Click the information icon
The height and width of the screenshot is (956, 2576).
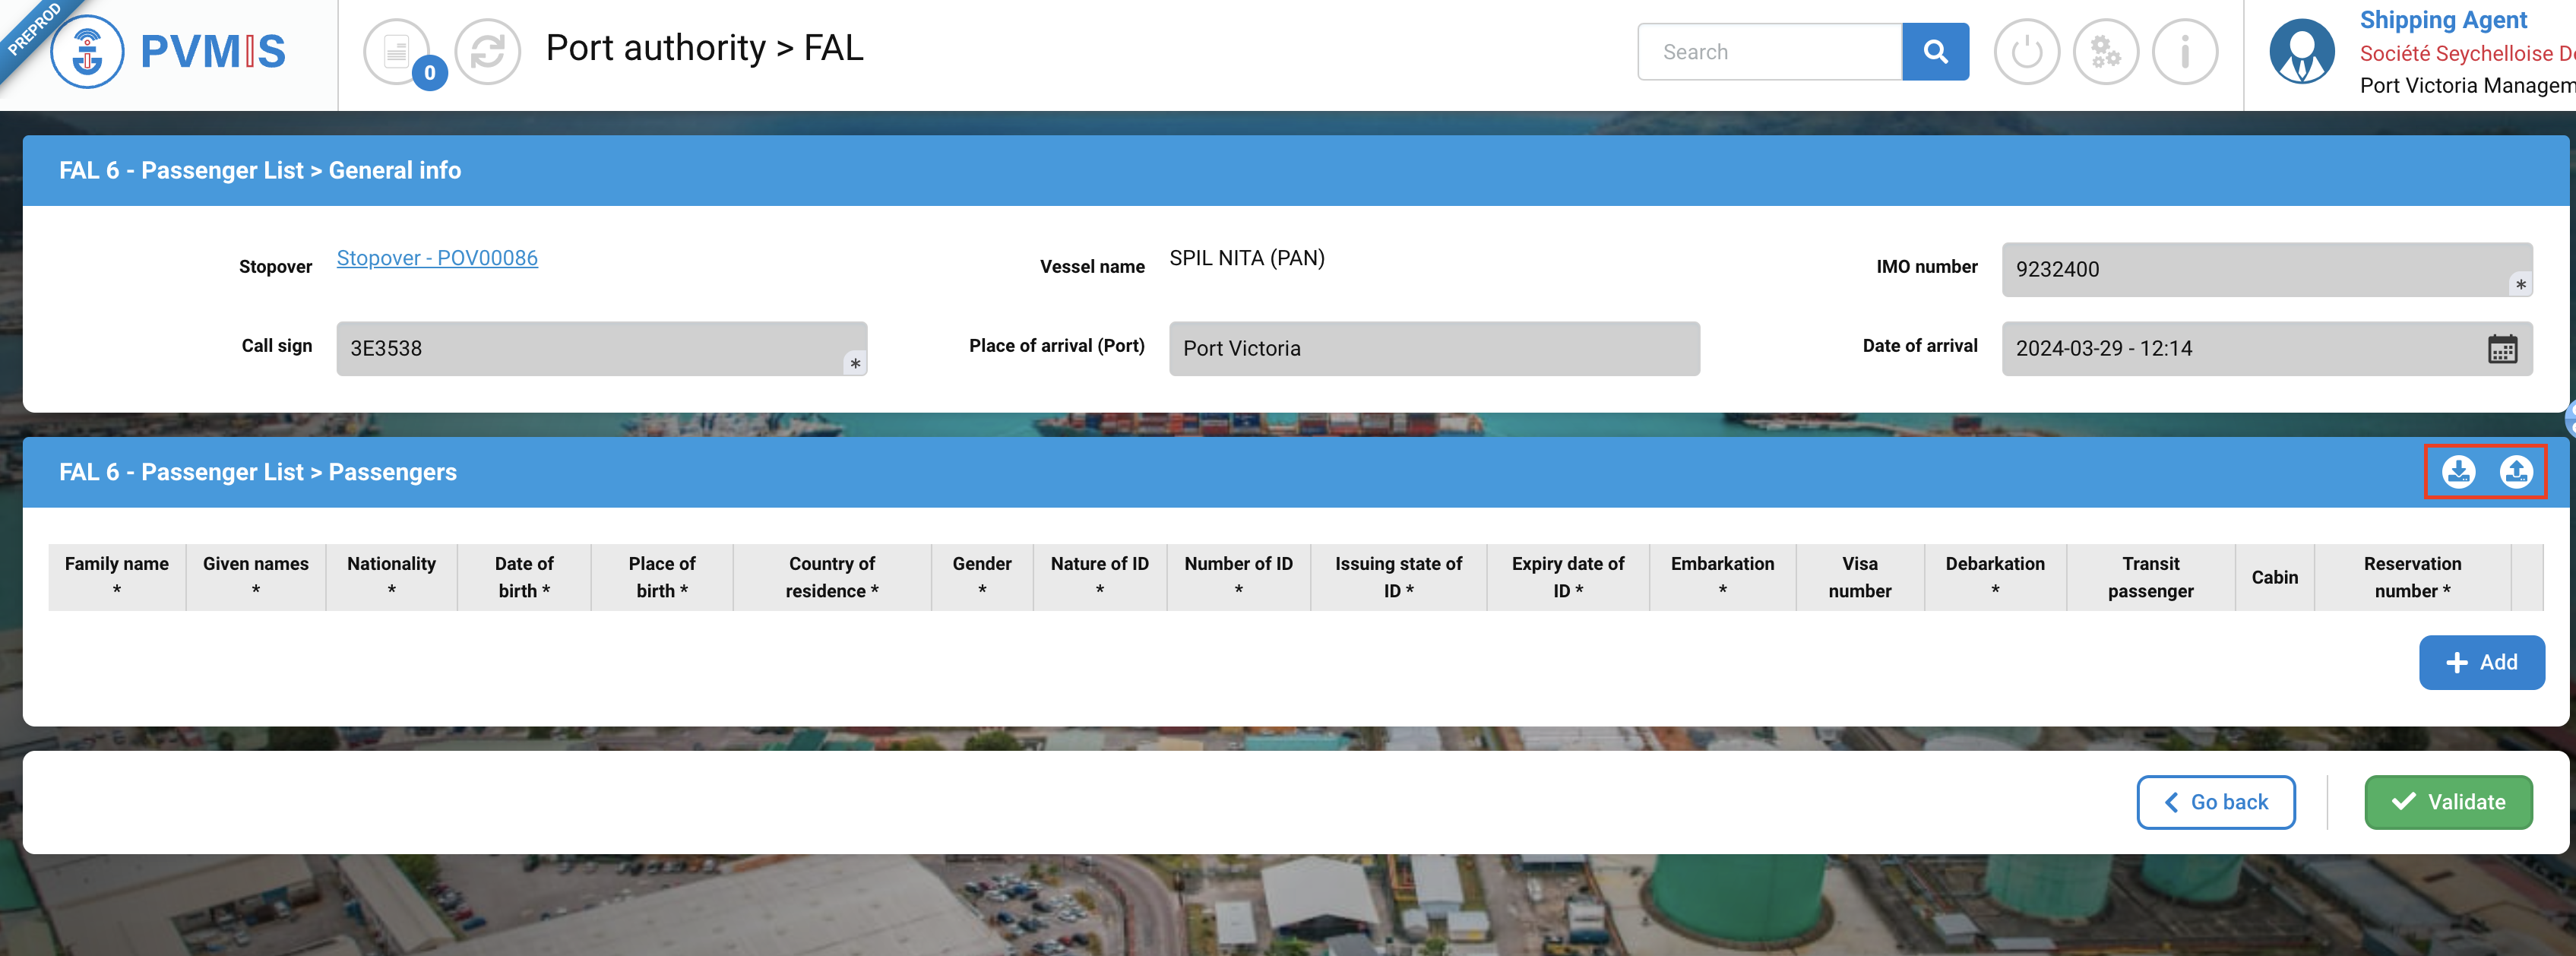pos(2184,52)
